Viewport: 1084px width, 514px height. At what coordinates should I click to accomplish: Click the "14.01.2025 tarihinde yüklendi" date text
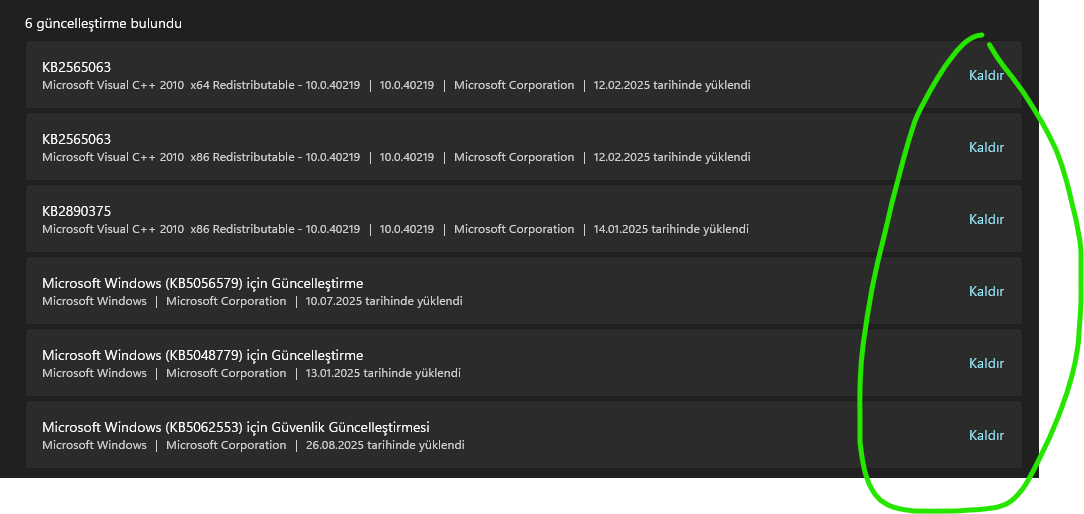670,229
